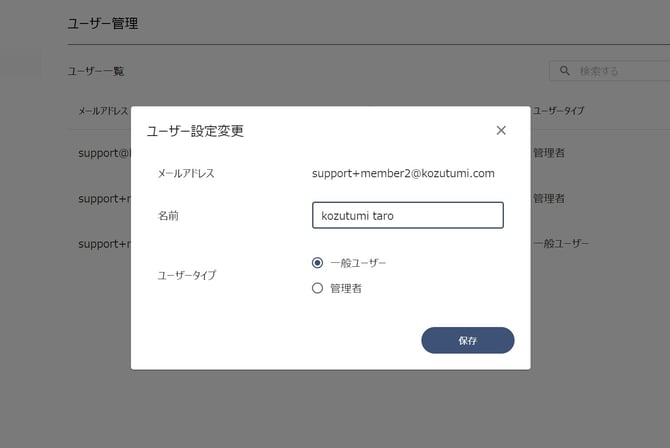Click the magnifying glass search icon
This screenshot has height=448, width=670.
pos(564,71)
